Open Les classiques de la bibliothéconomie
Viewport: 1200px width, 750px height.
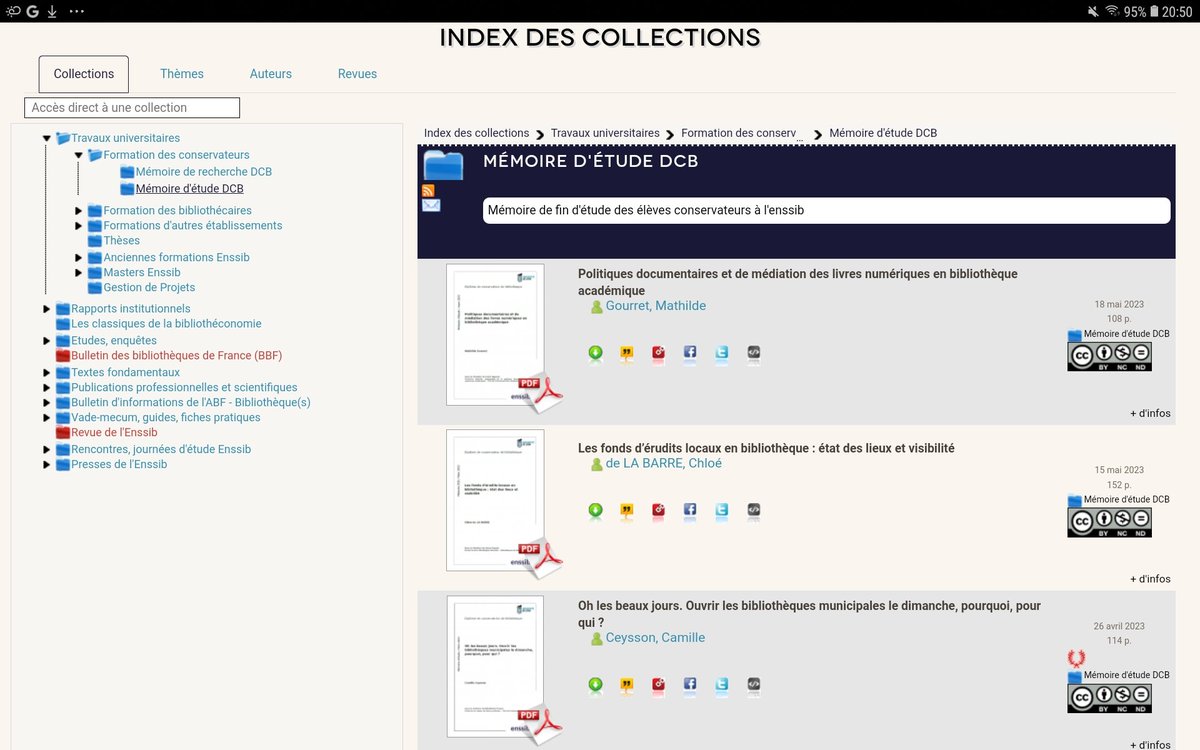tap(166, 324)
